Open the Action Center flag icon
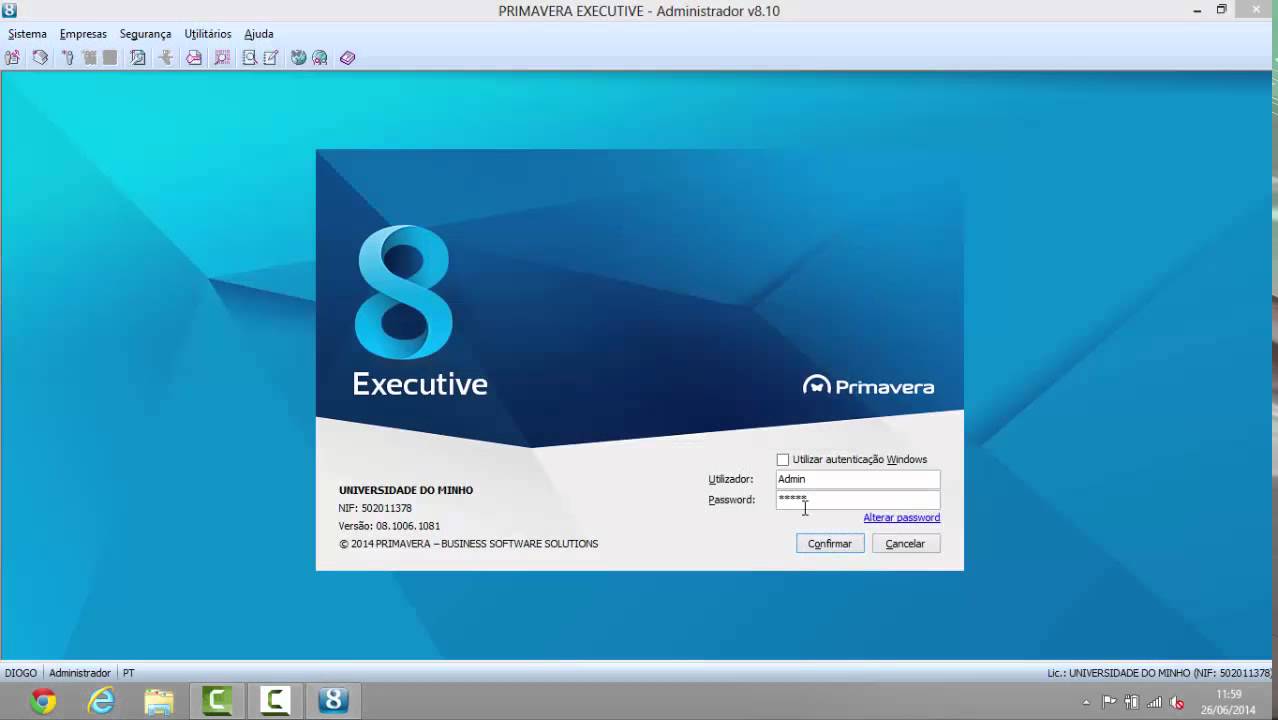This screenshot has height=720, width=1278. [1110, 702]
